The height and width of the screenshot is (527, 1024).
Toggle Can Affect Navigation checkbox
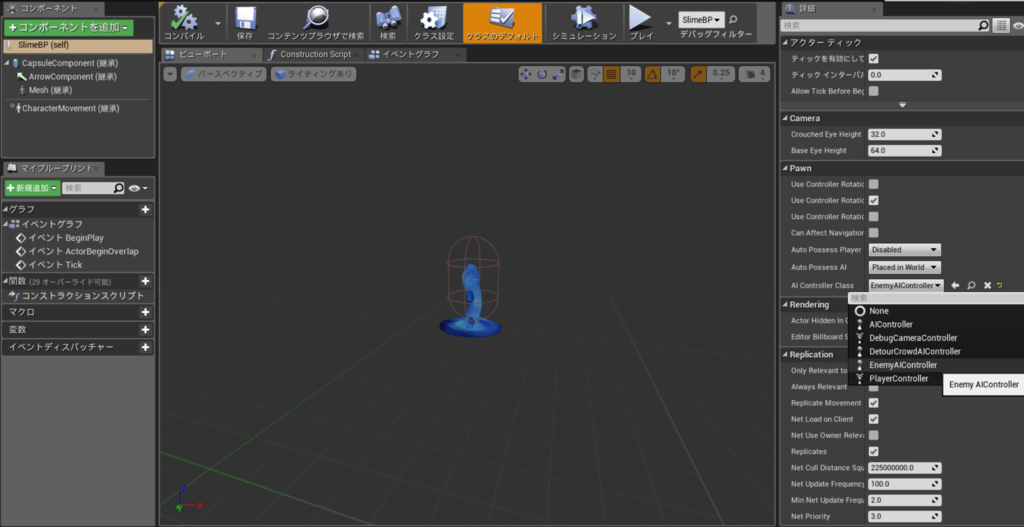tap(873, 232)
